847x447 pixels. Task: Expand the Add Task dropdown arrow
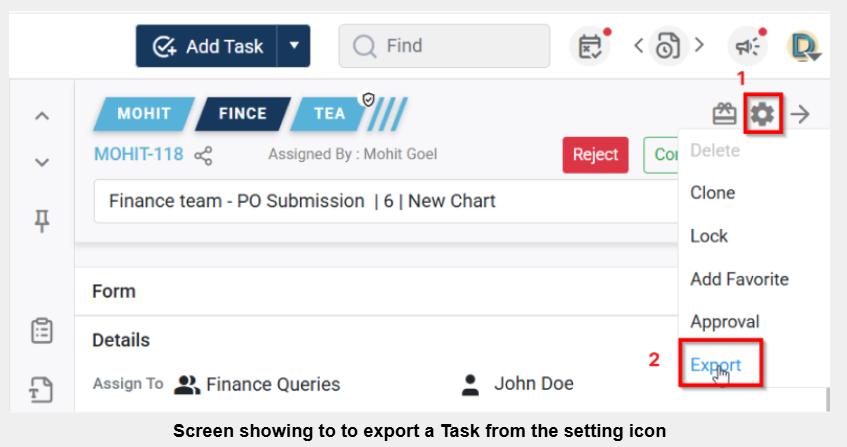pos(293,46)
